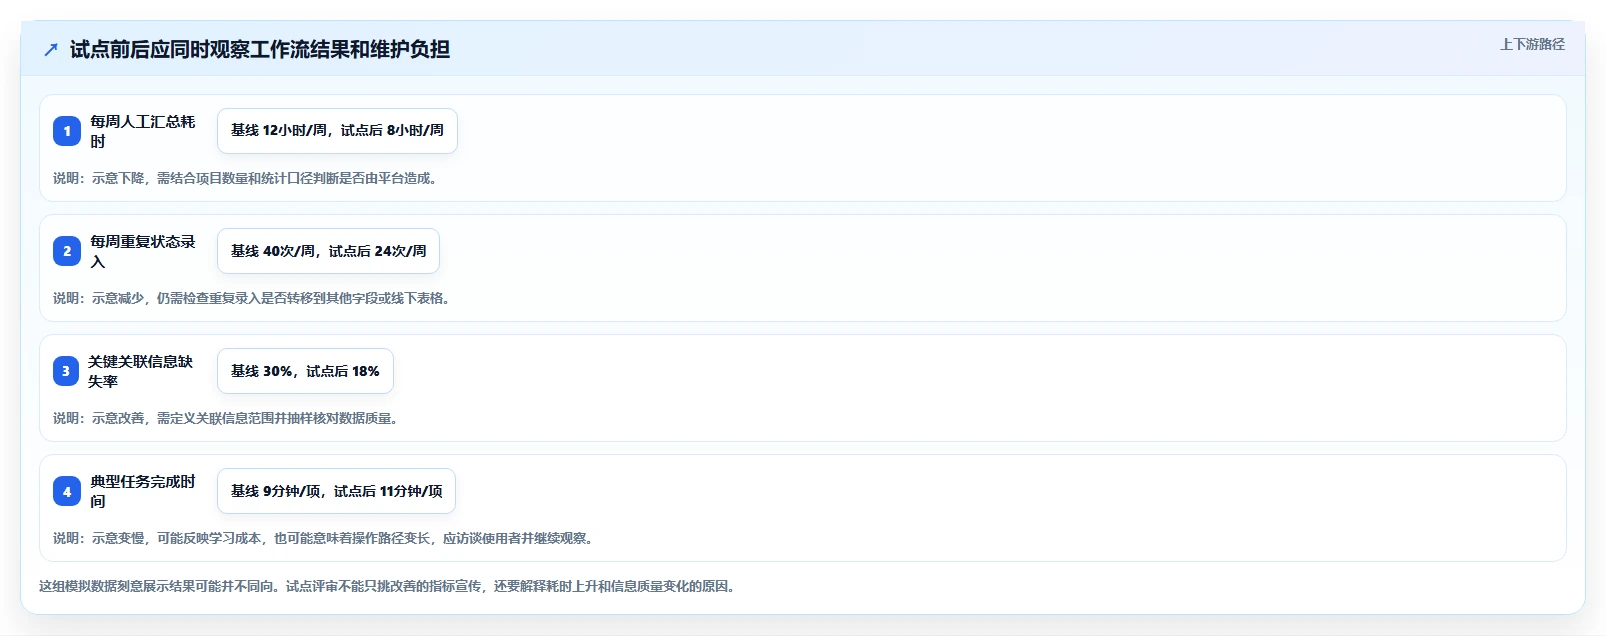
Task: Click the panel title 试点前后应同时观察工作流结果和维护负担
Action: click(260, 49)
